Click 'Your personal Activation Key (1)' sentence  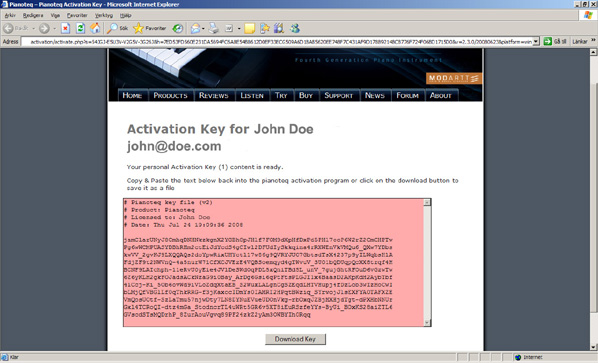click(x=205, y=167)
